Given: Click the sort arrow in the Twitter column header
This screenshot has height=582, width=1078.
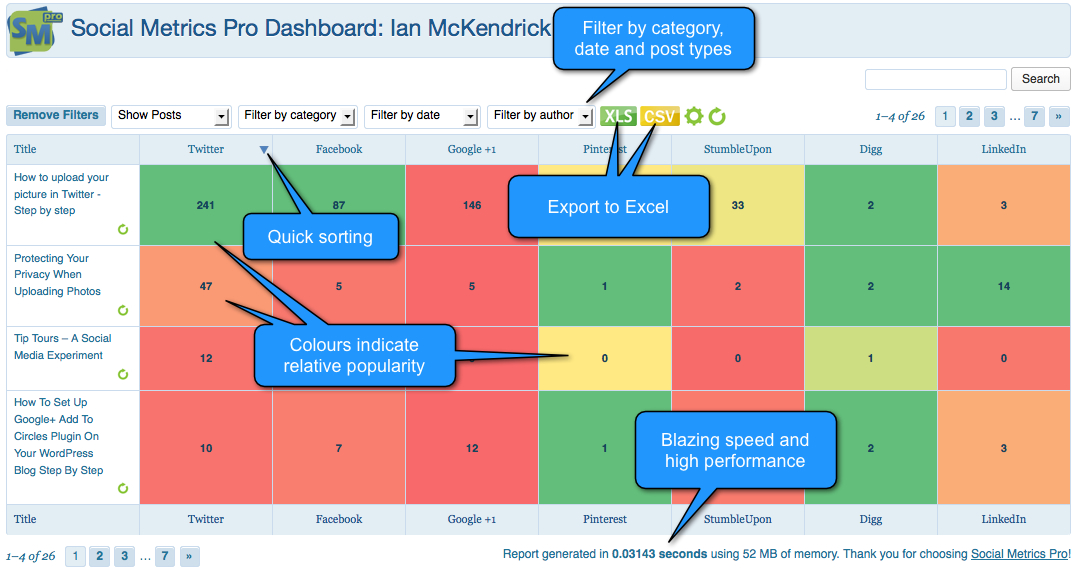Looking at the screenshot, I should [x=264, y=150].
